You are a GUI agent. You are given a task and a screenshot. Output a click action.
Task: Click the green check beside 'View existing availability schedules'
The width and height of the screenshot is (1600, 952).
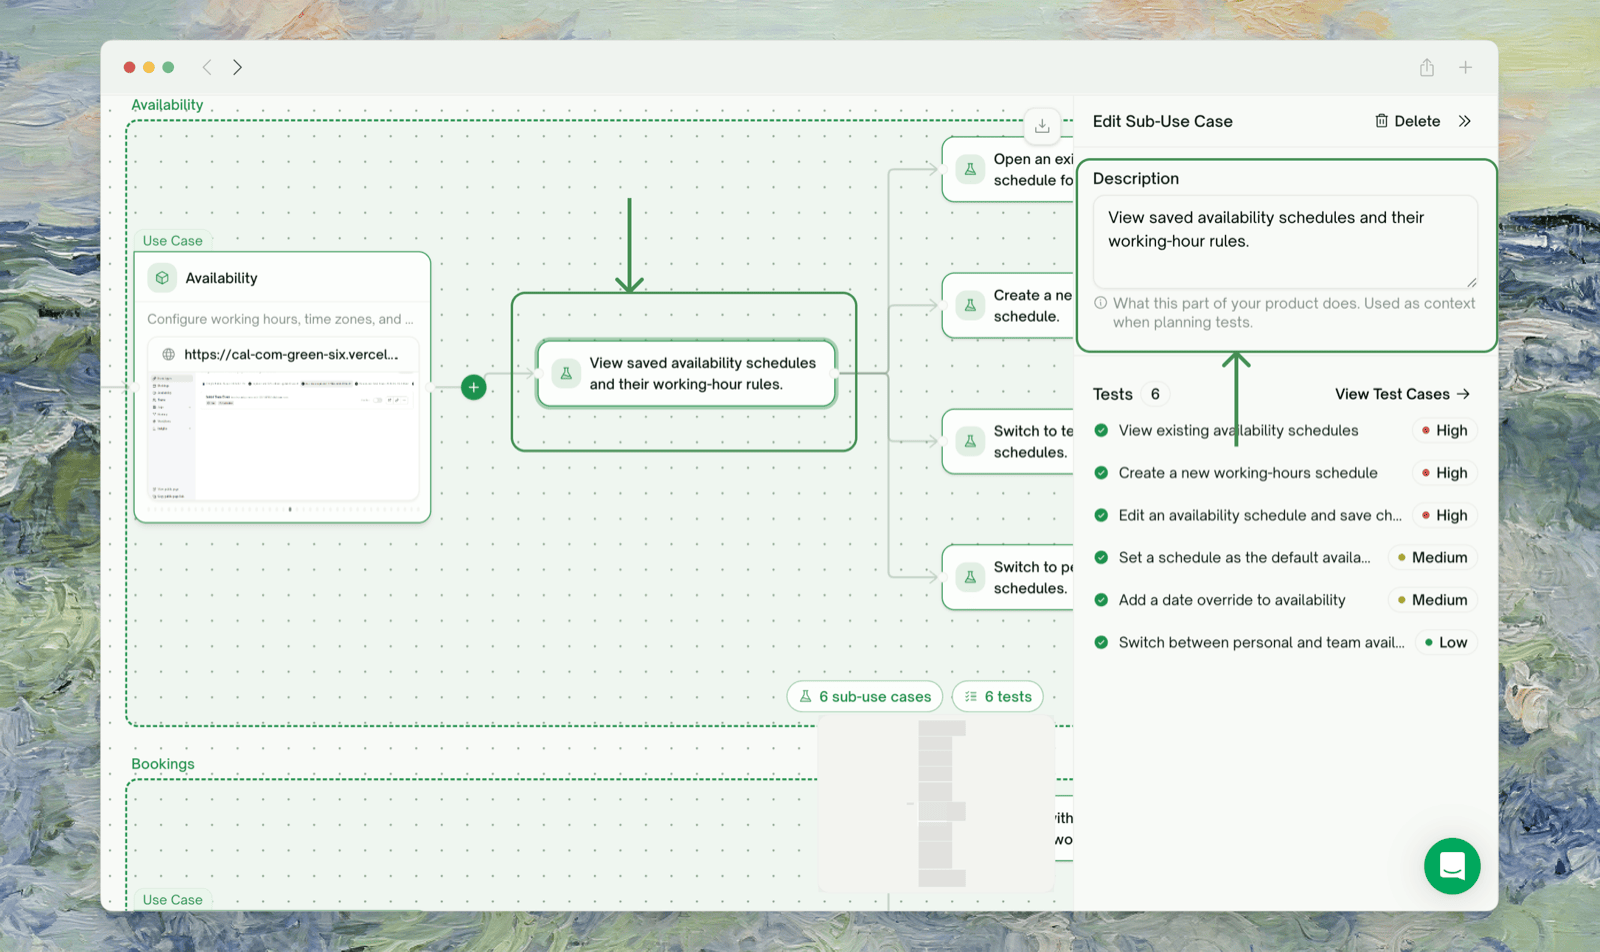(1101, 430)
